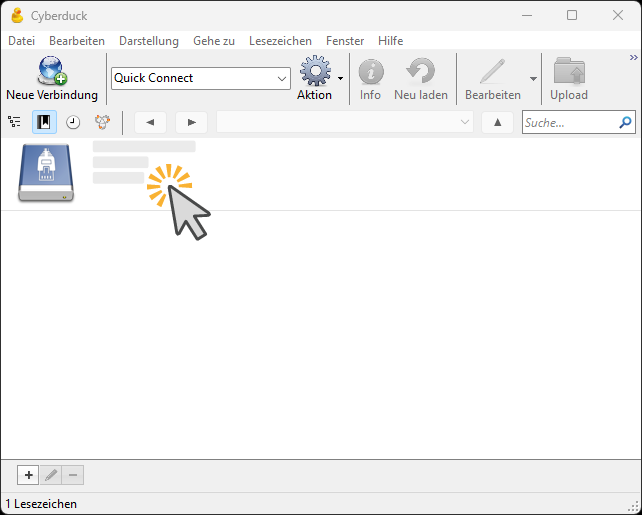Switch to the outline browser view
The width and height of the screenshot is (642, 515).
14,122
